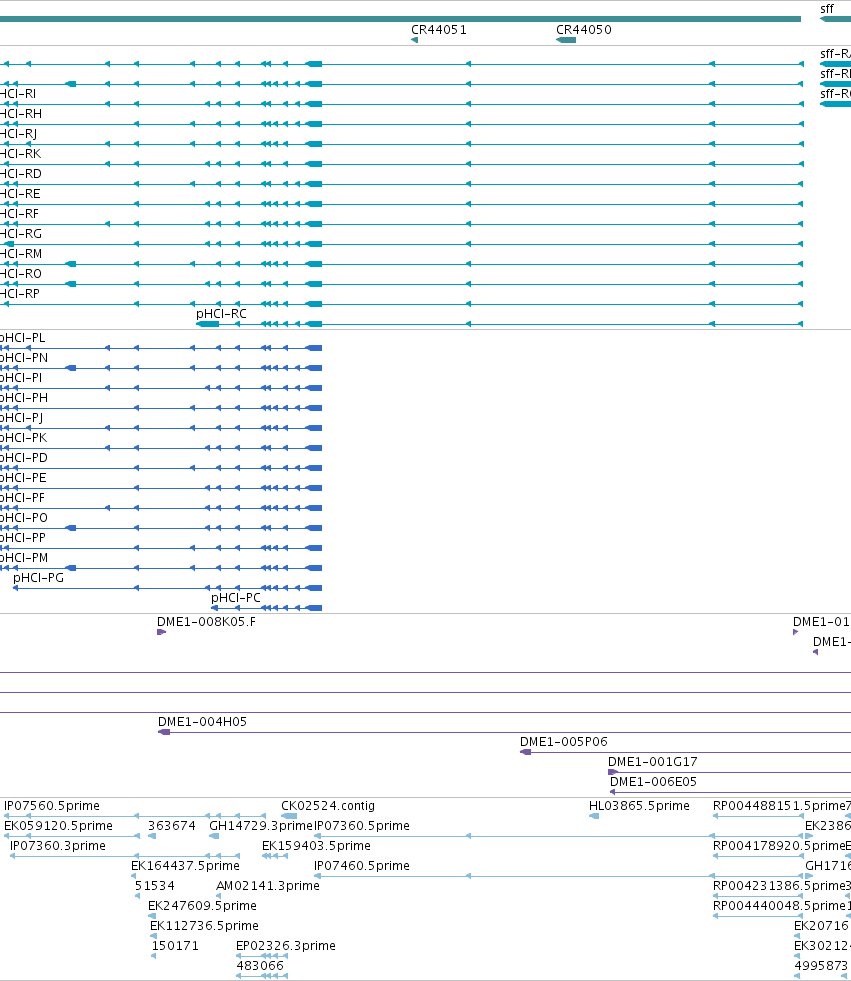
Task: Click the pHCl-RC transcript thick exon block
Action: (x=208, y=324)
